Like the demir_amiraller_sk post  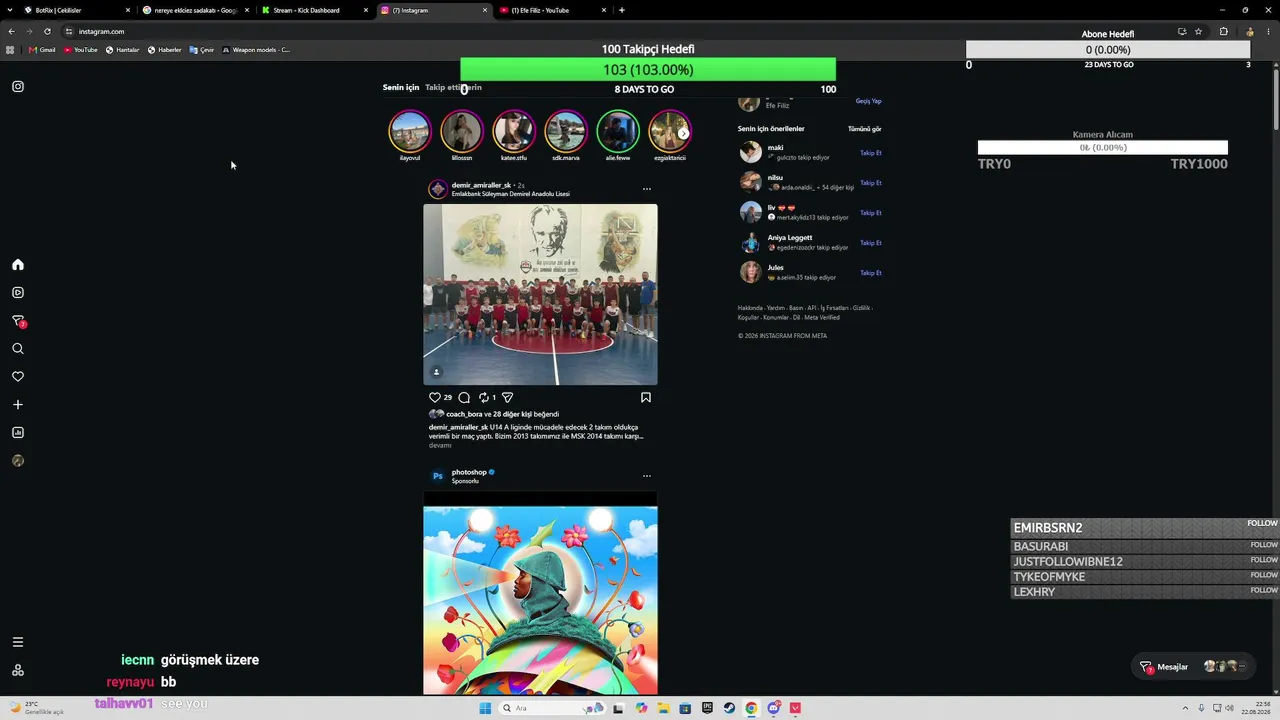point(434,397)
